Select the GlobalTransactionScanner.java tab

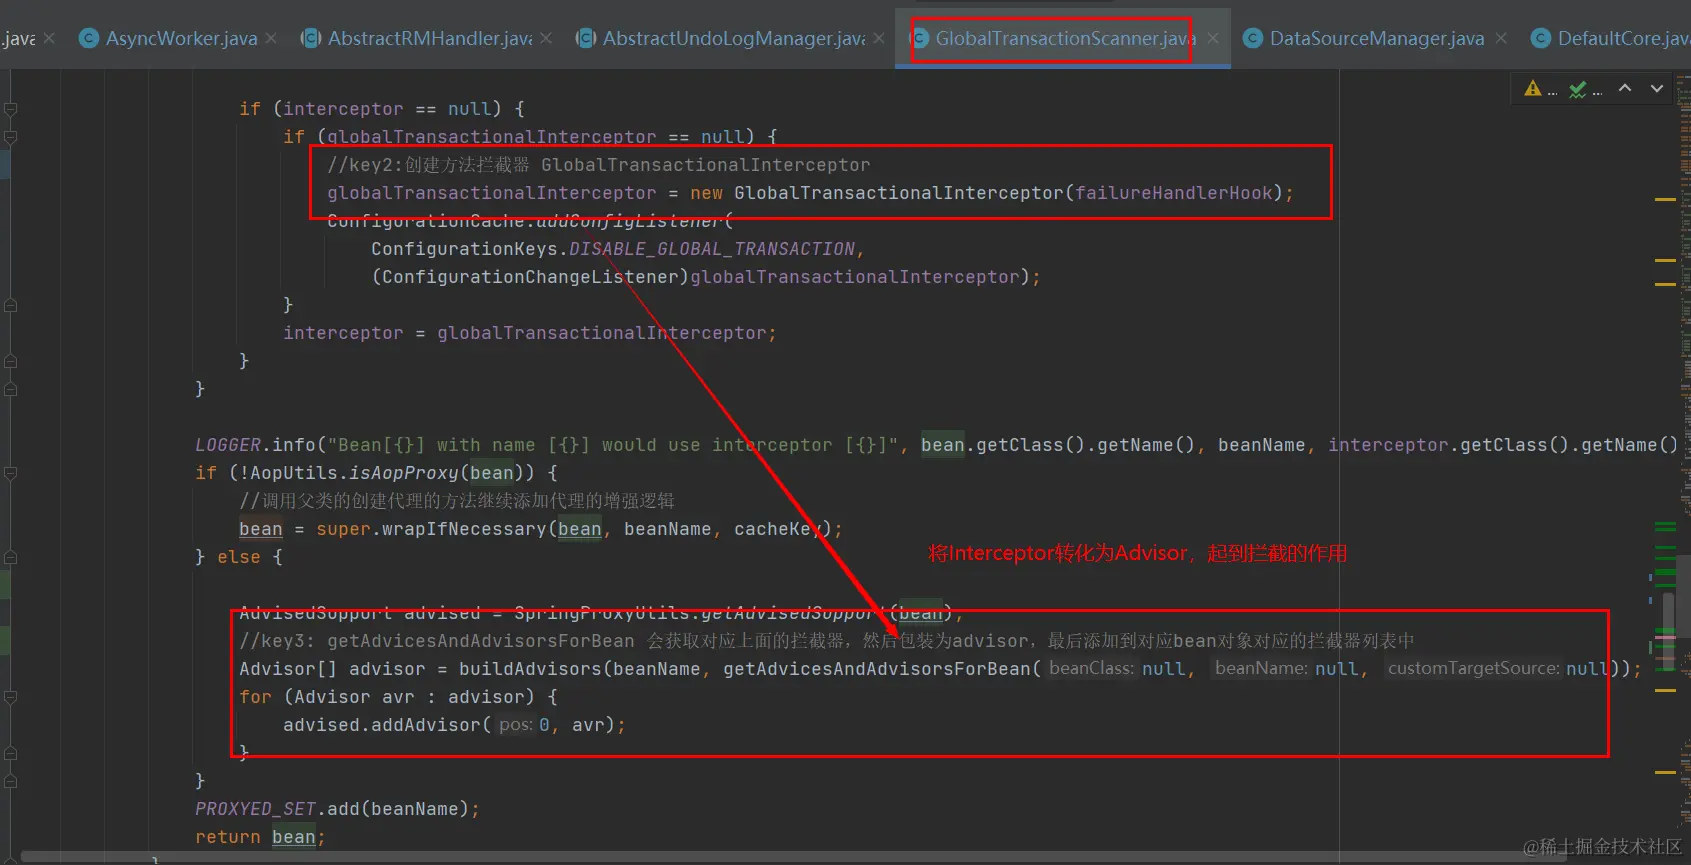click(x=1065, y=38)
